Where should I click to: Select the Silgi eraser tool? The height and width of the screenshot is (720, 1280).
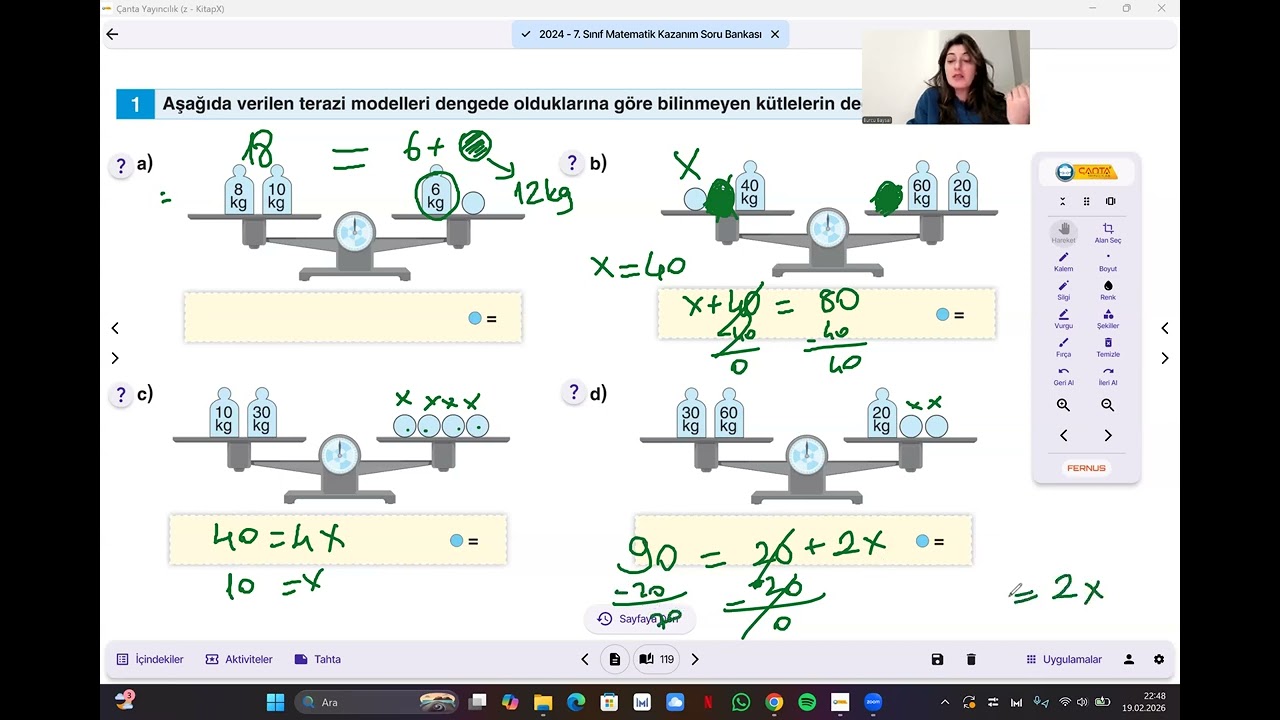tap(1064, 290)
